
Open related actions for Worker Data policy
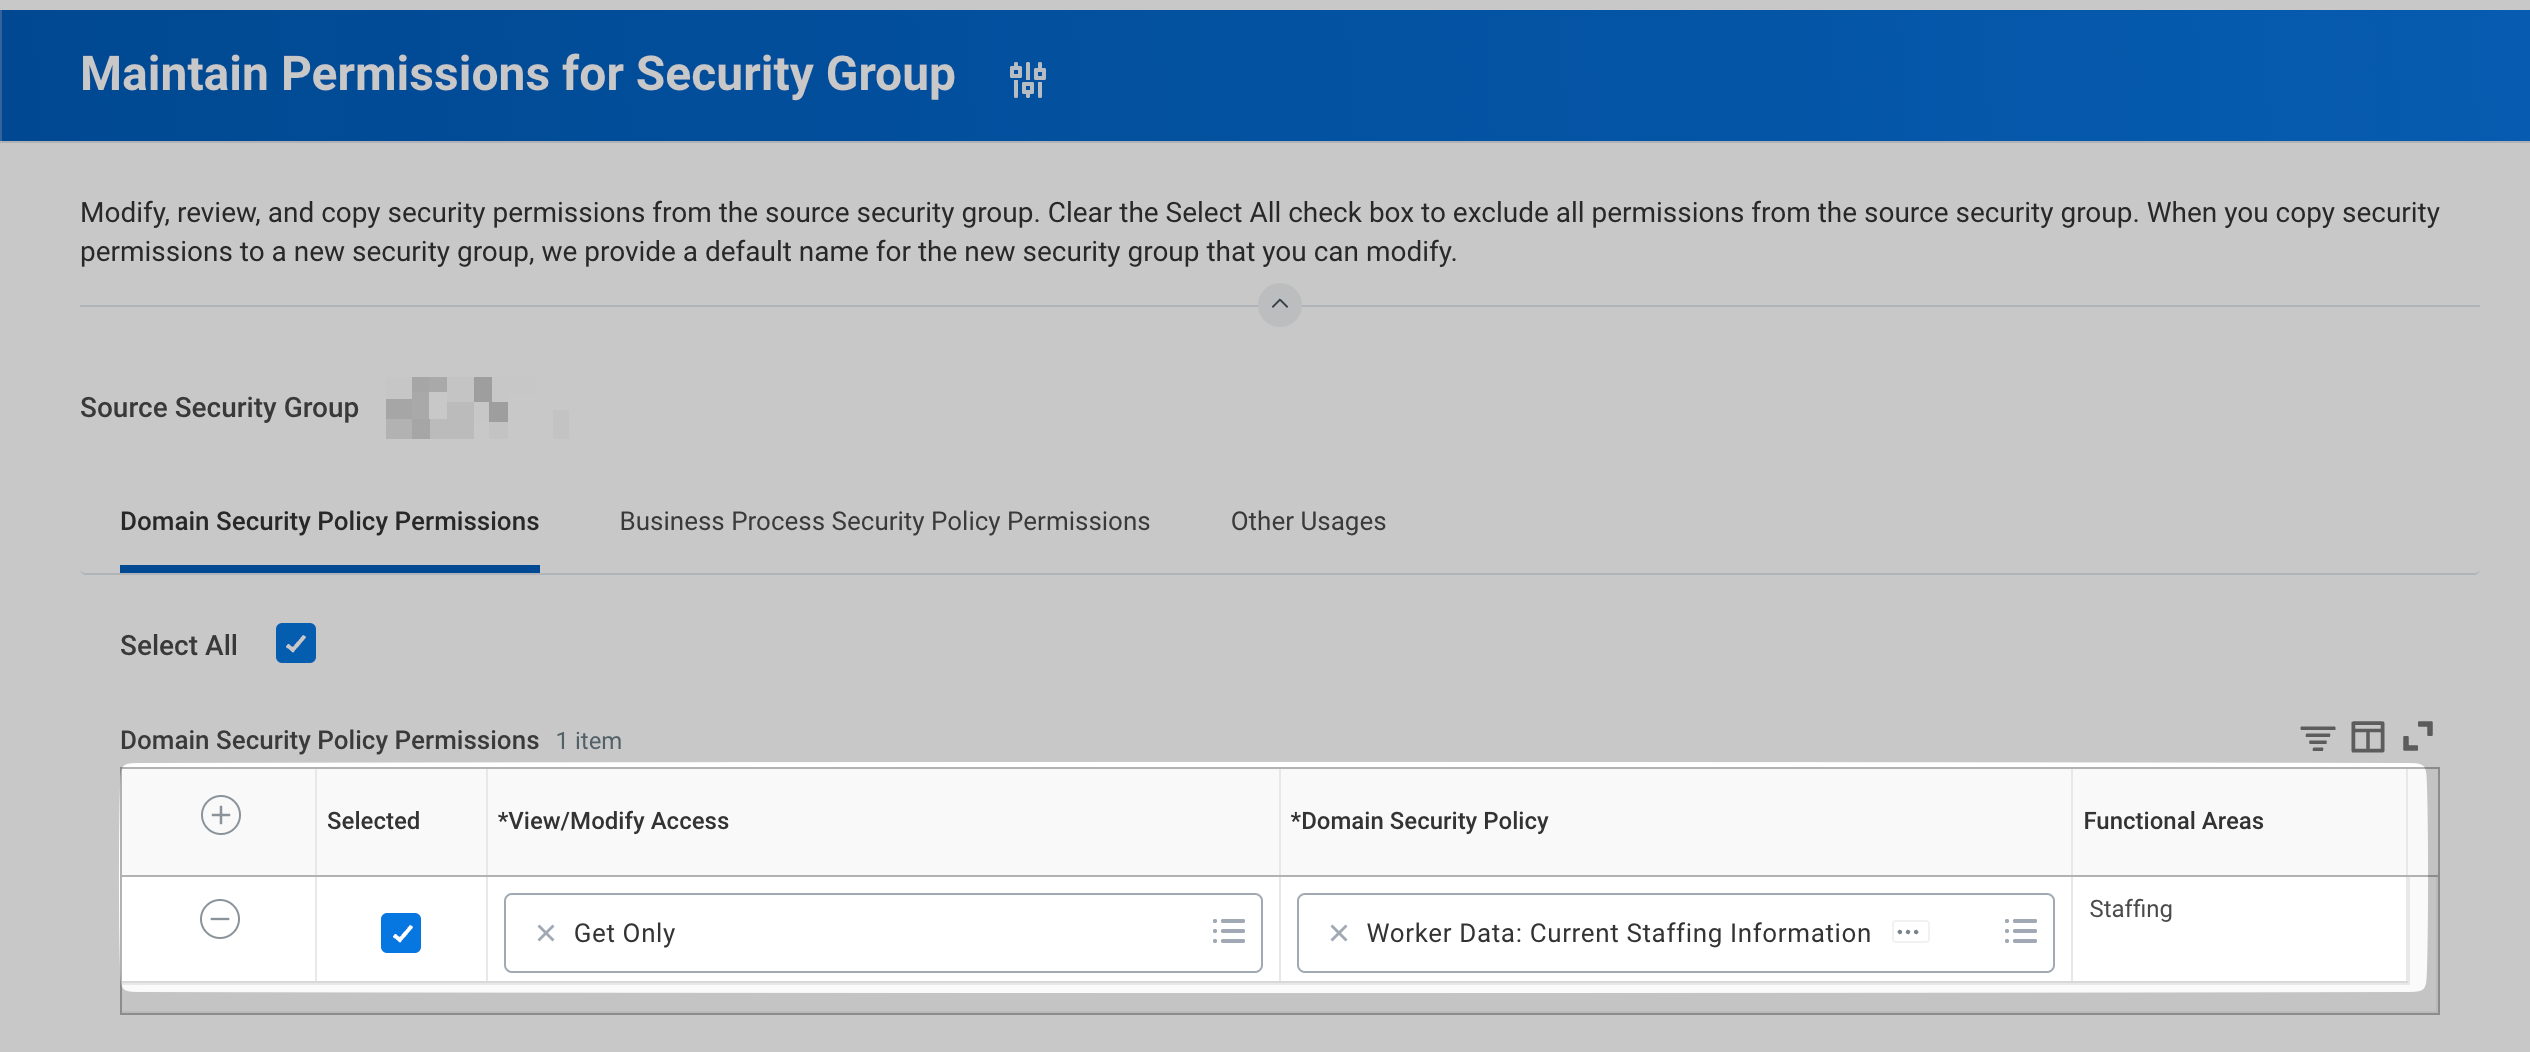1908,932
